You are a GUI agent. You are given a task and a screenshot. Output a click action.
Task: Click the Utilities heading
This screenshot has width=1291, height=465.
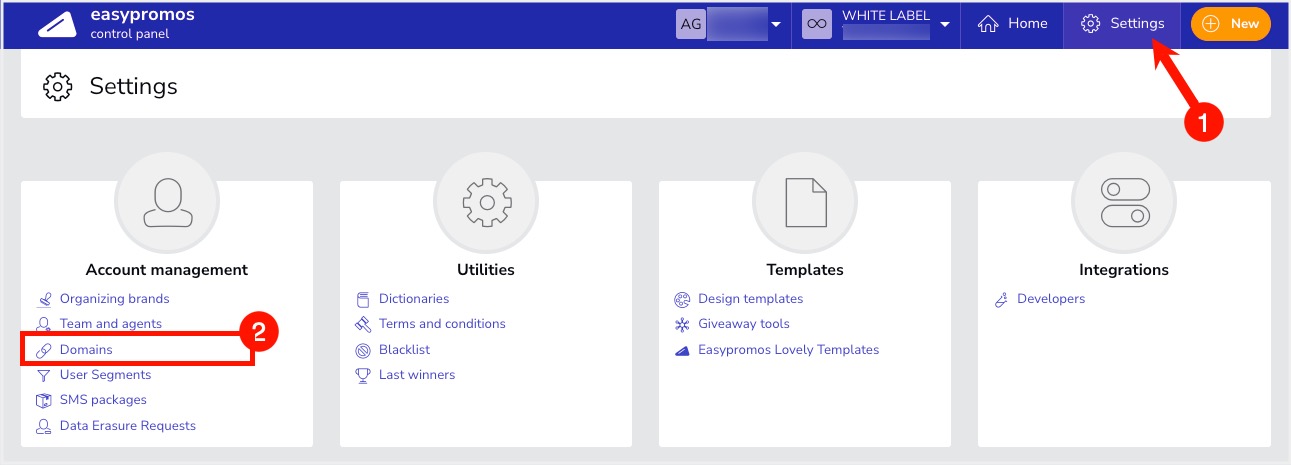[486, 270]
